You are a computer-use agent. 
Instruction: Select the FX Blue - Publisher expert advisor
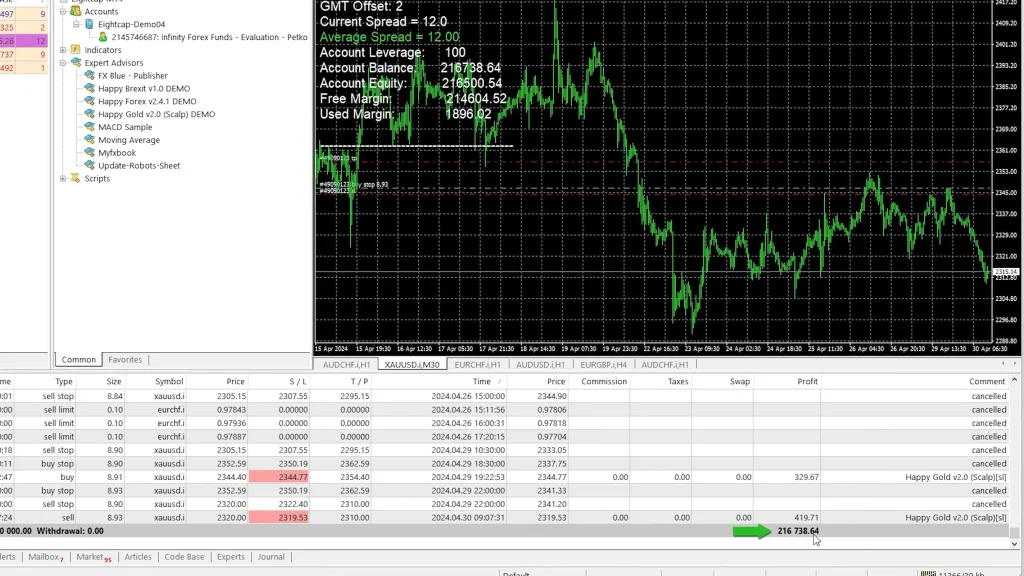click(x=132, y=75)
